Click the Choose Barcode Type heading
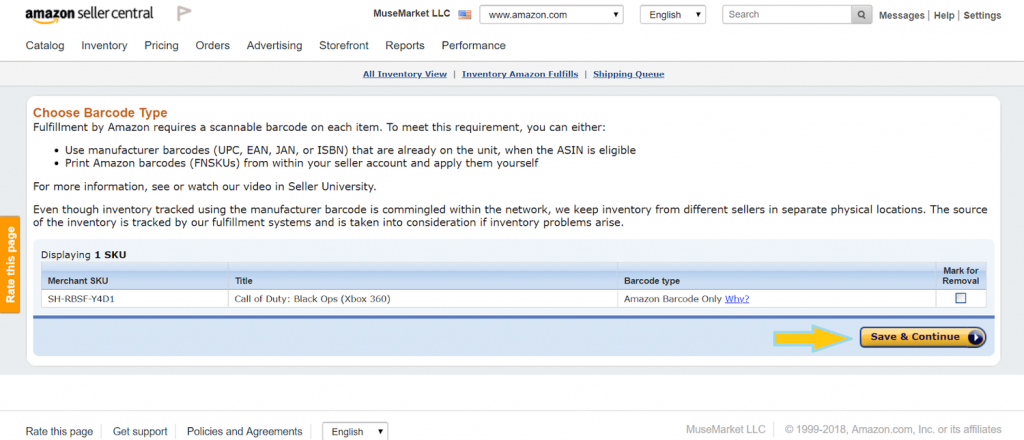Image resolution: width=1024 pixels, height=440 pixels. (100, 113)
